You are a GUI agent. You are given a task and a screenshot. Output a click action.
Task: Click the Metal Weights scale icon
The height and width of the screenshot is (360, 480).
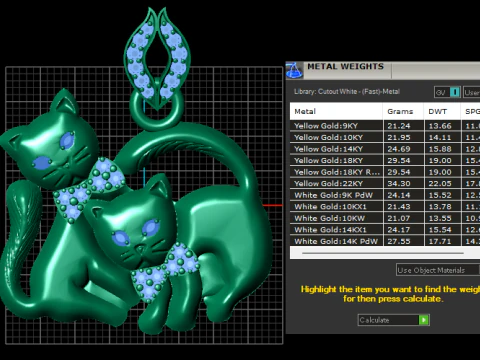294,70
